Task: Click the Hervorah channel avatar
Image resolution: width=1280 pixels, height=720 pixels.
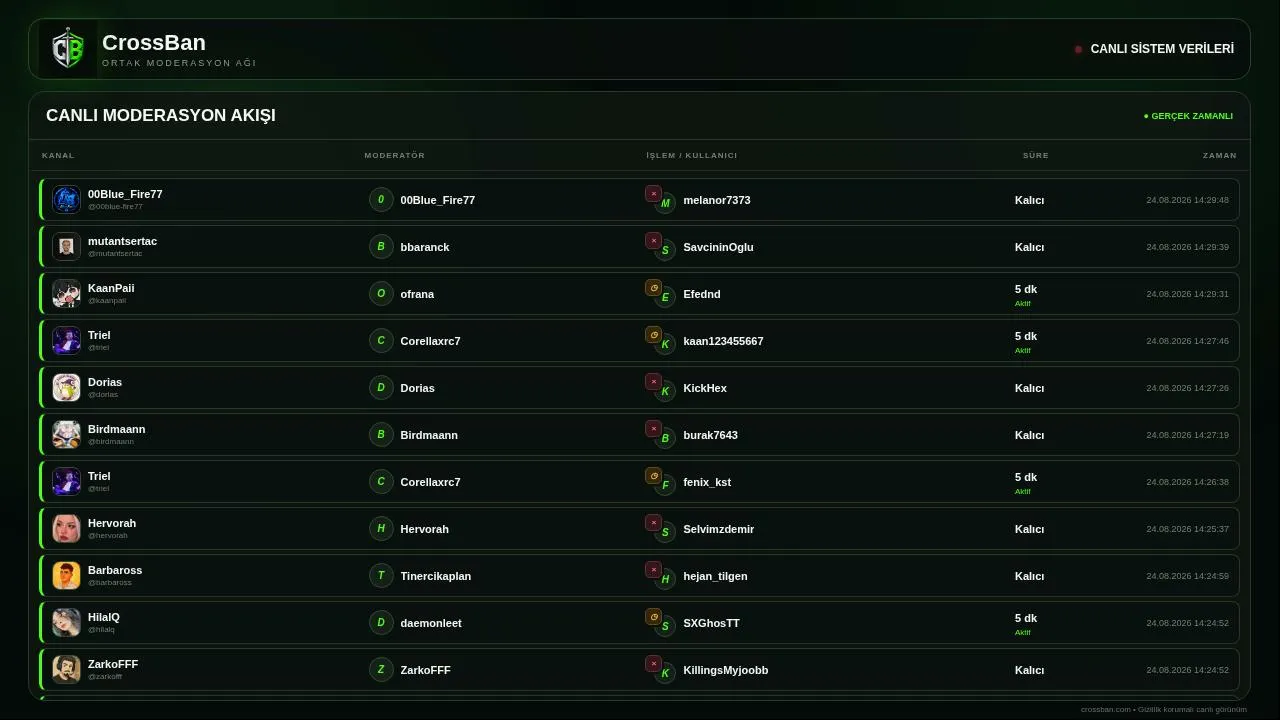Action: point(66,528)
